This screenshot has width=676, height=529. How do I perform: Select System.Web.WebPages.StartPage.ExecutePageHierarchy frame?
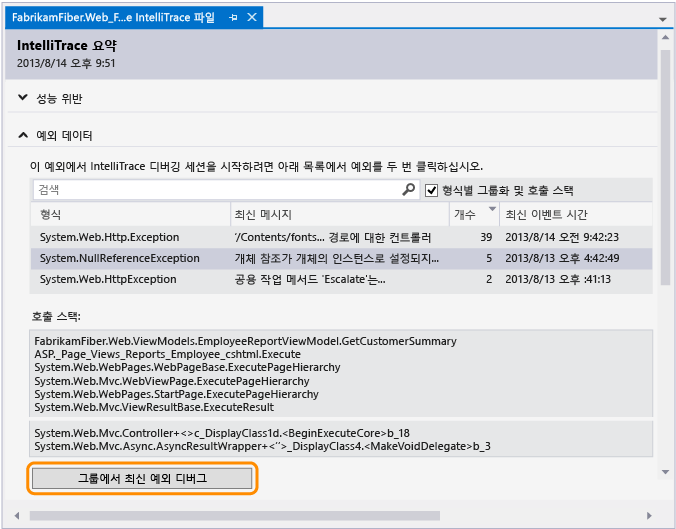coord(176,394)
